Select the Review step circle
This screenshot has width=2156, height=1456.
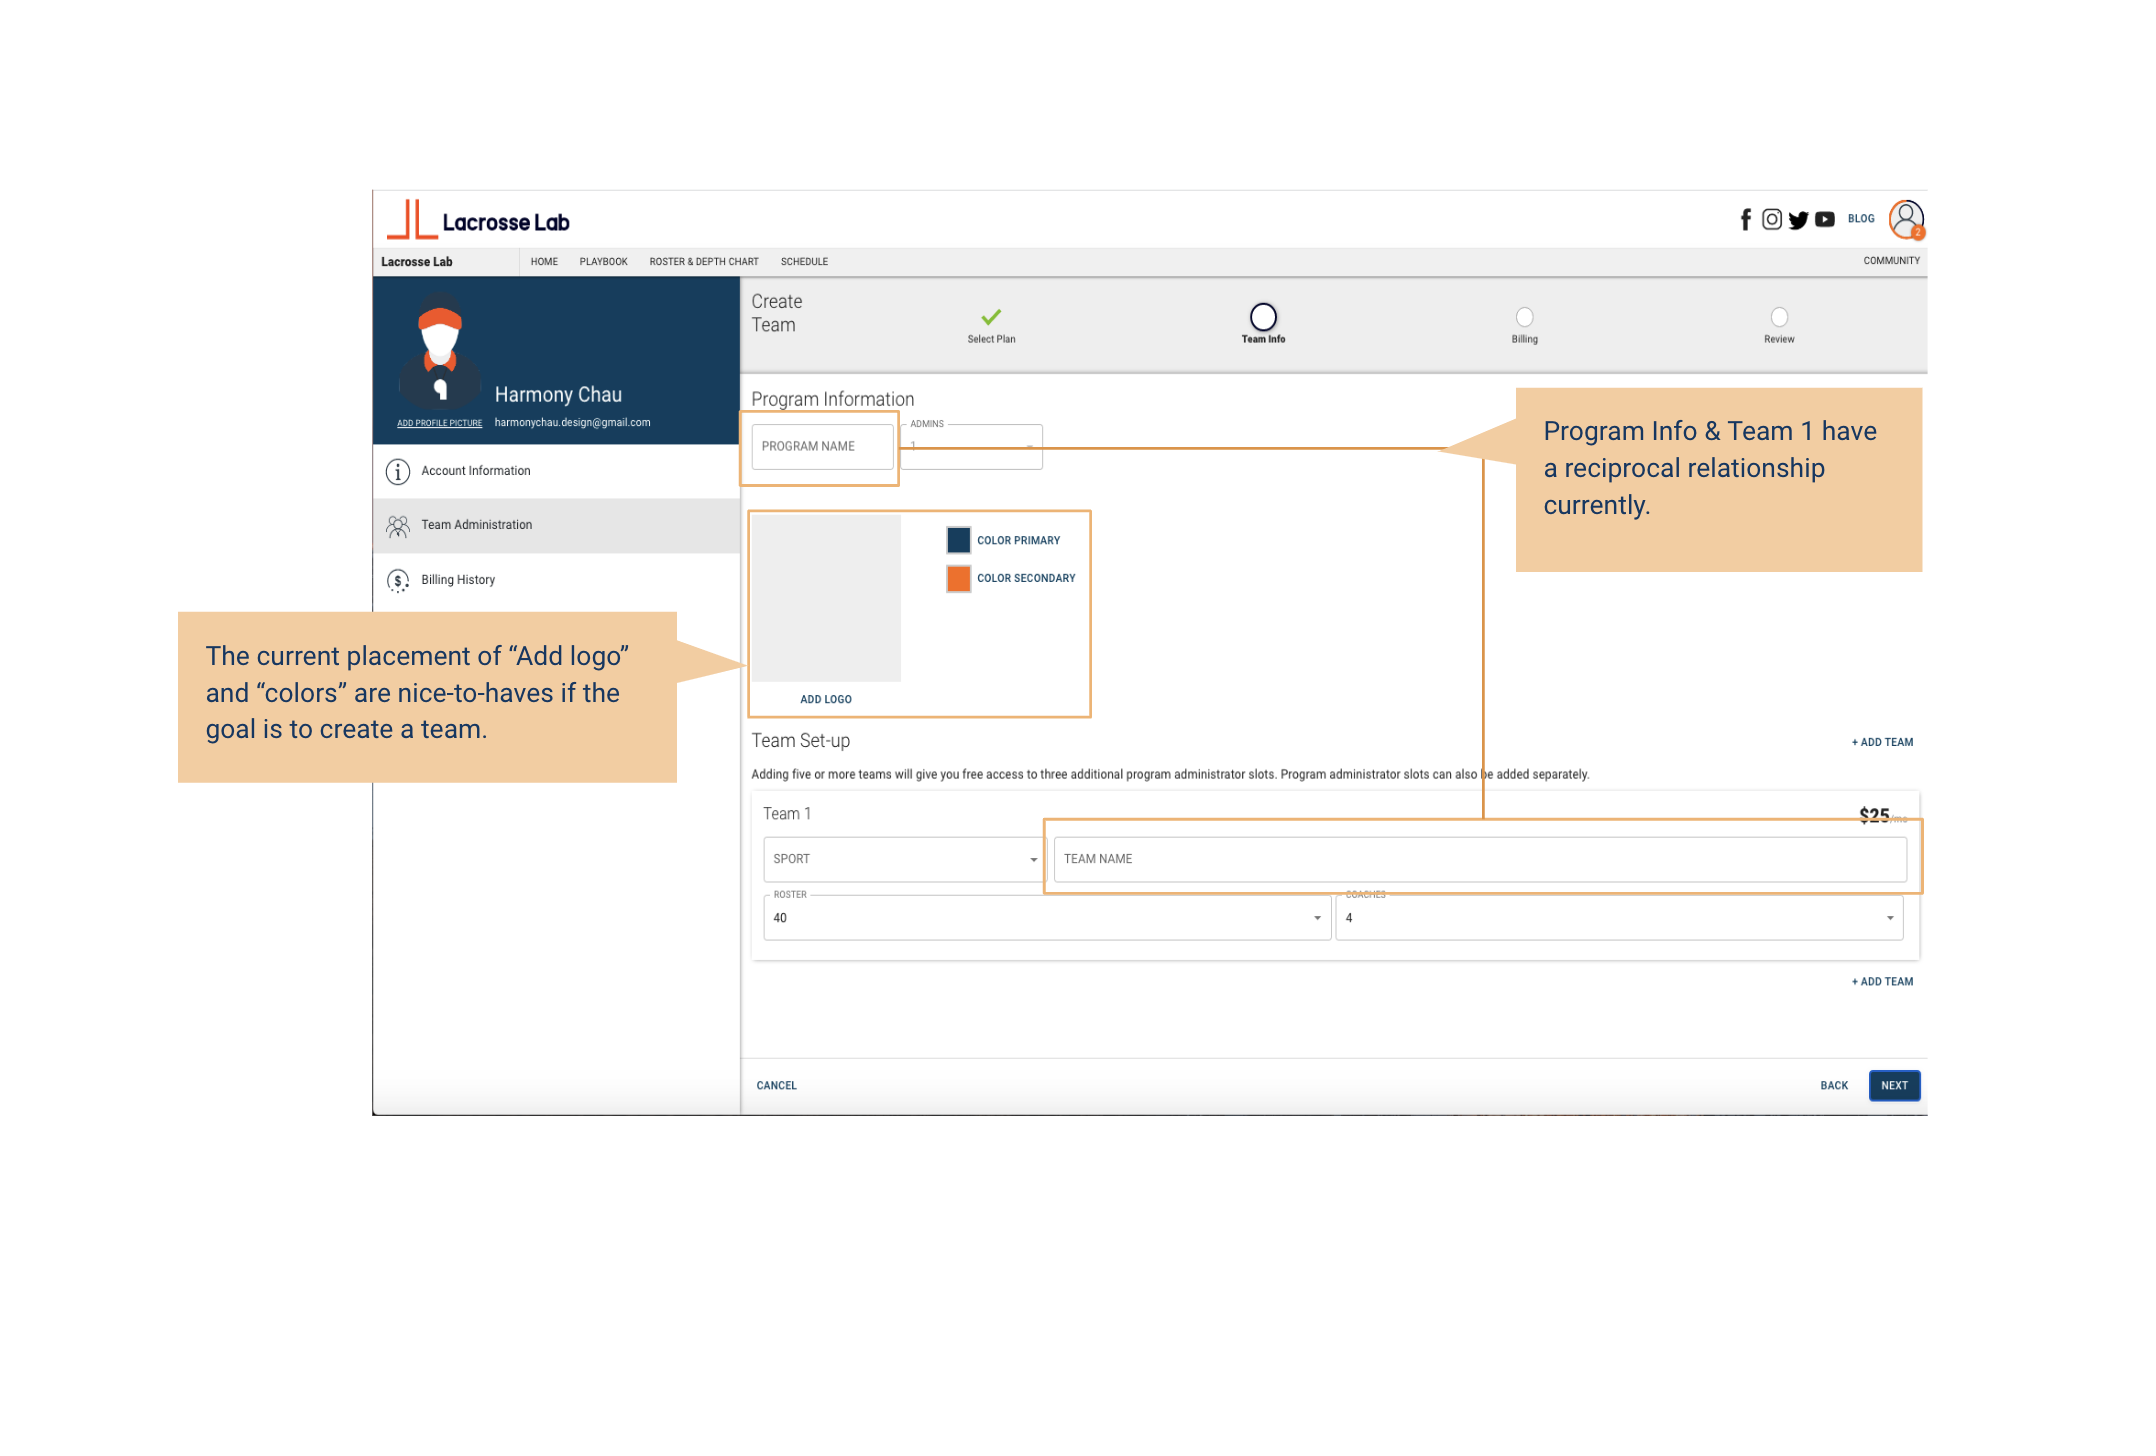click(1779, 317)
